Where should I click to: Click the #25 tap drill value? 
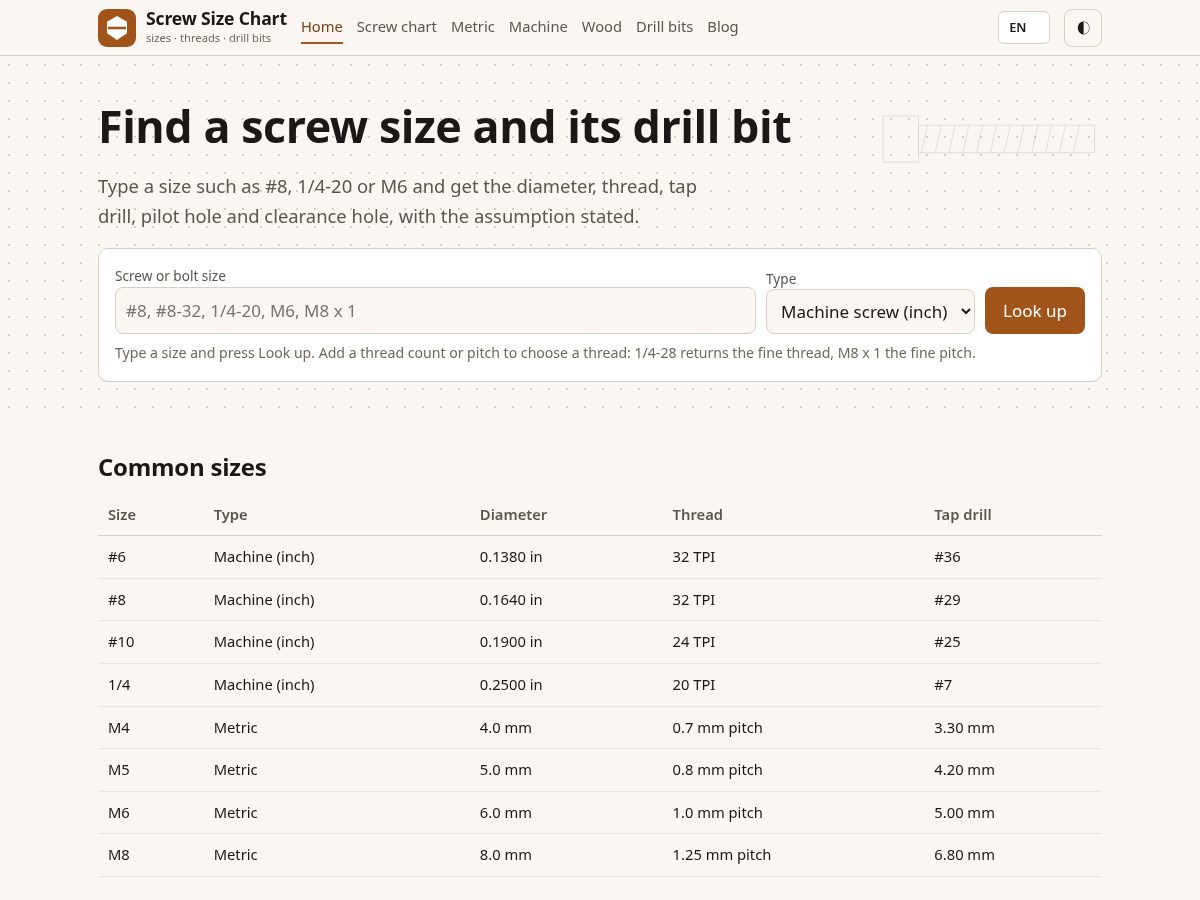947,642
